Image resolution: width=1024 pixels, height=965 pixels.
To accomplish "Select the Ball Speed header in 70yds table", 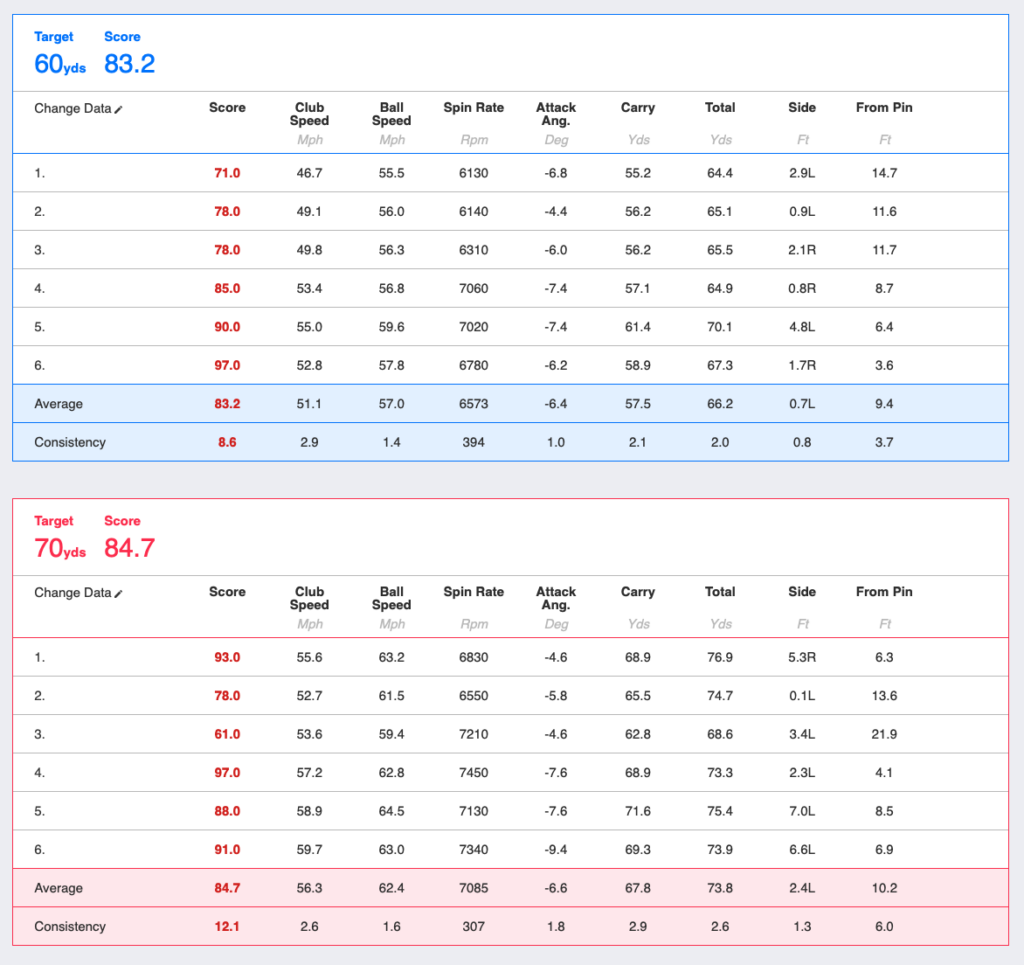I will [x=391, y=598].
